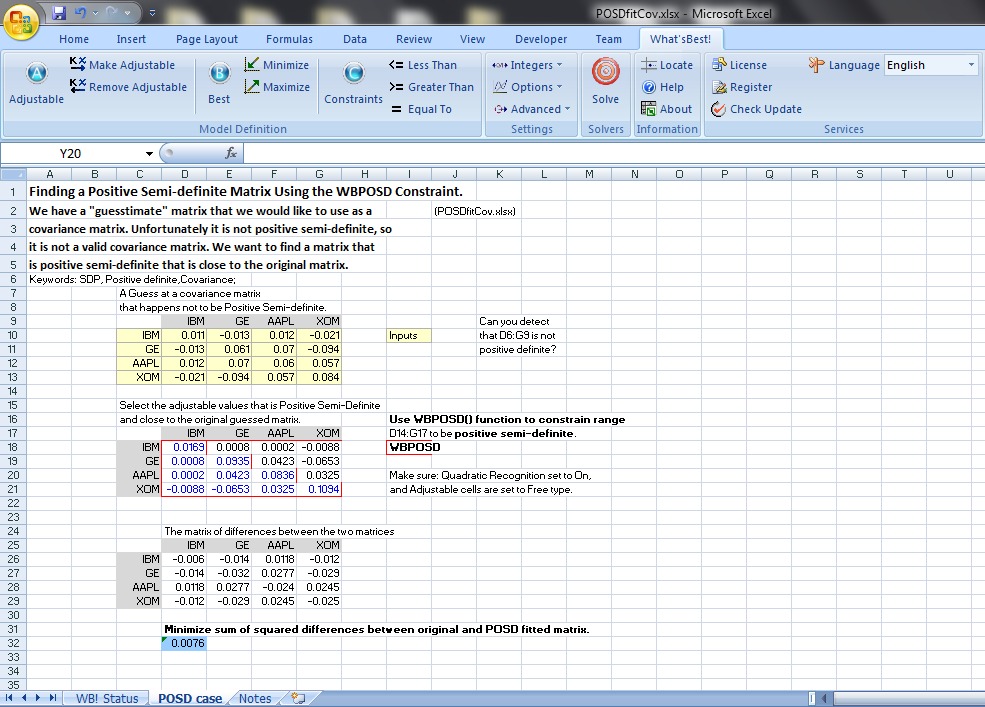Open the Notes sheet tab
Image resolution: width=985 pixels, height=707 pixels.
(255, 698)
